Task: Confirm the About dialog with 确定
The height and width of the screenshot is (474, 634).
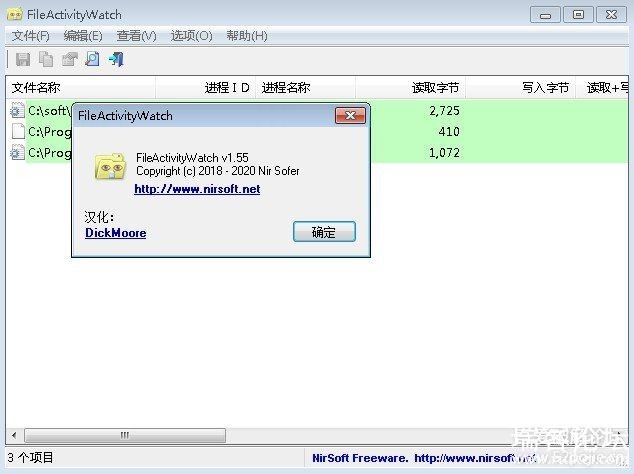Action: point(324,232)
